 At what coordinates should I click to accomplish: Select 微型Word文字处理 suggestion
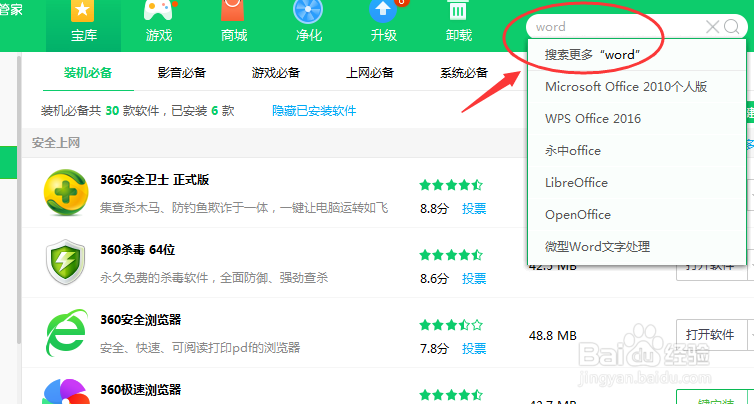pos(637,247)
